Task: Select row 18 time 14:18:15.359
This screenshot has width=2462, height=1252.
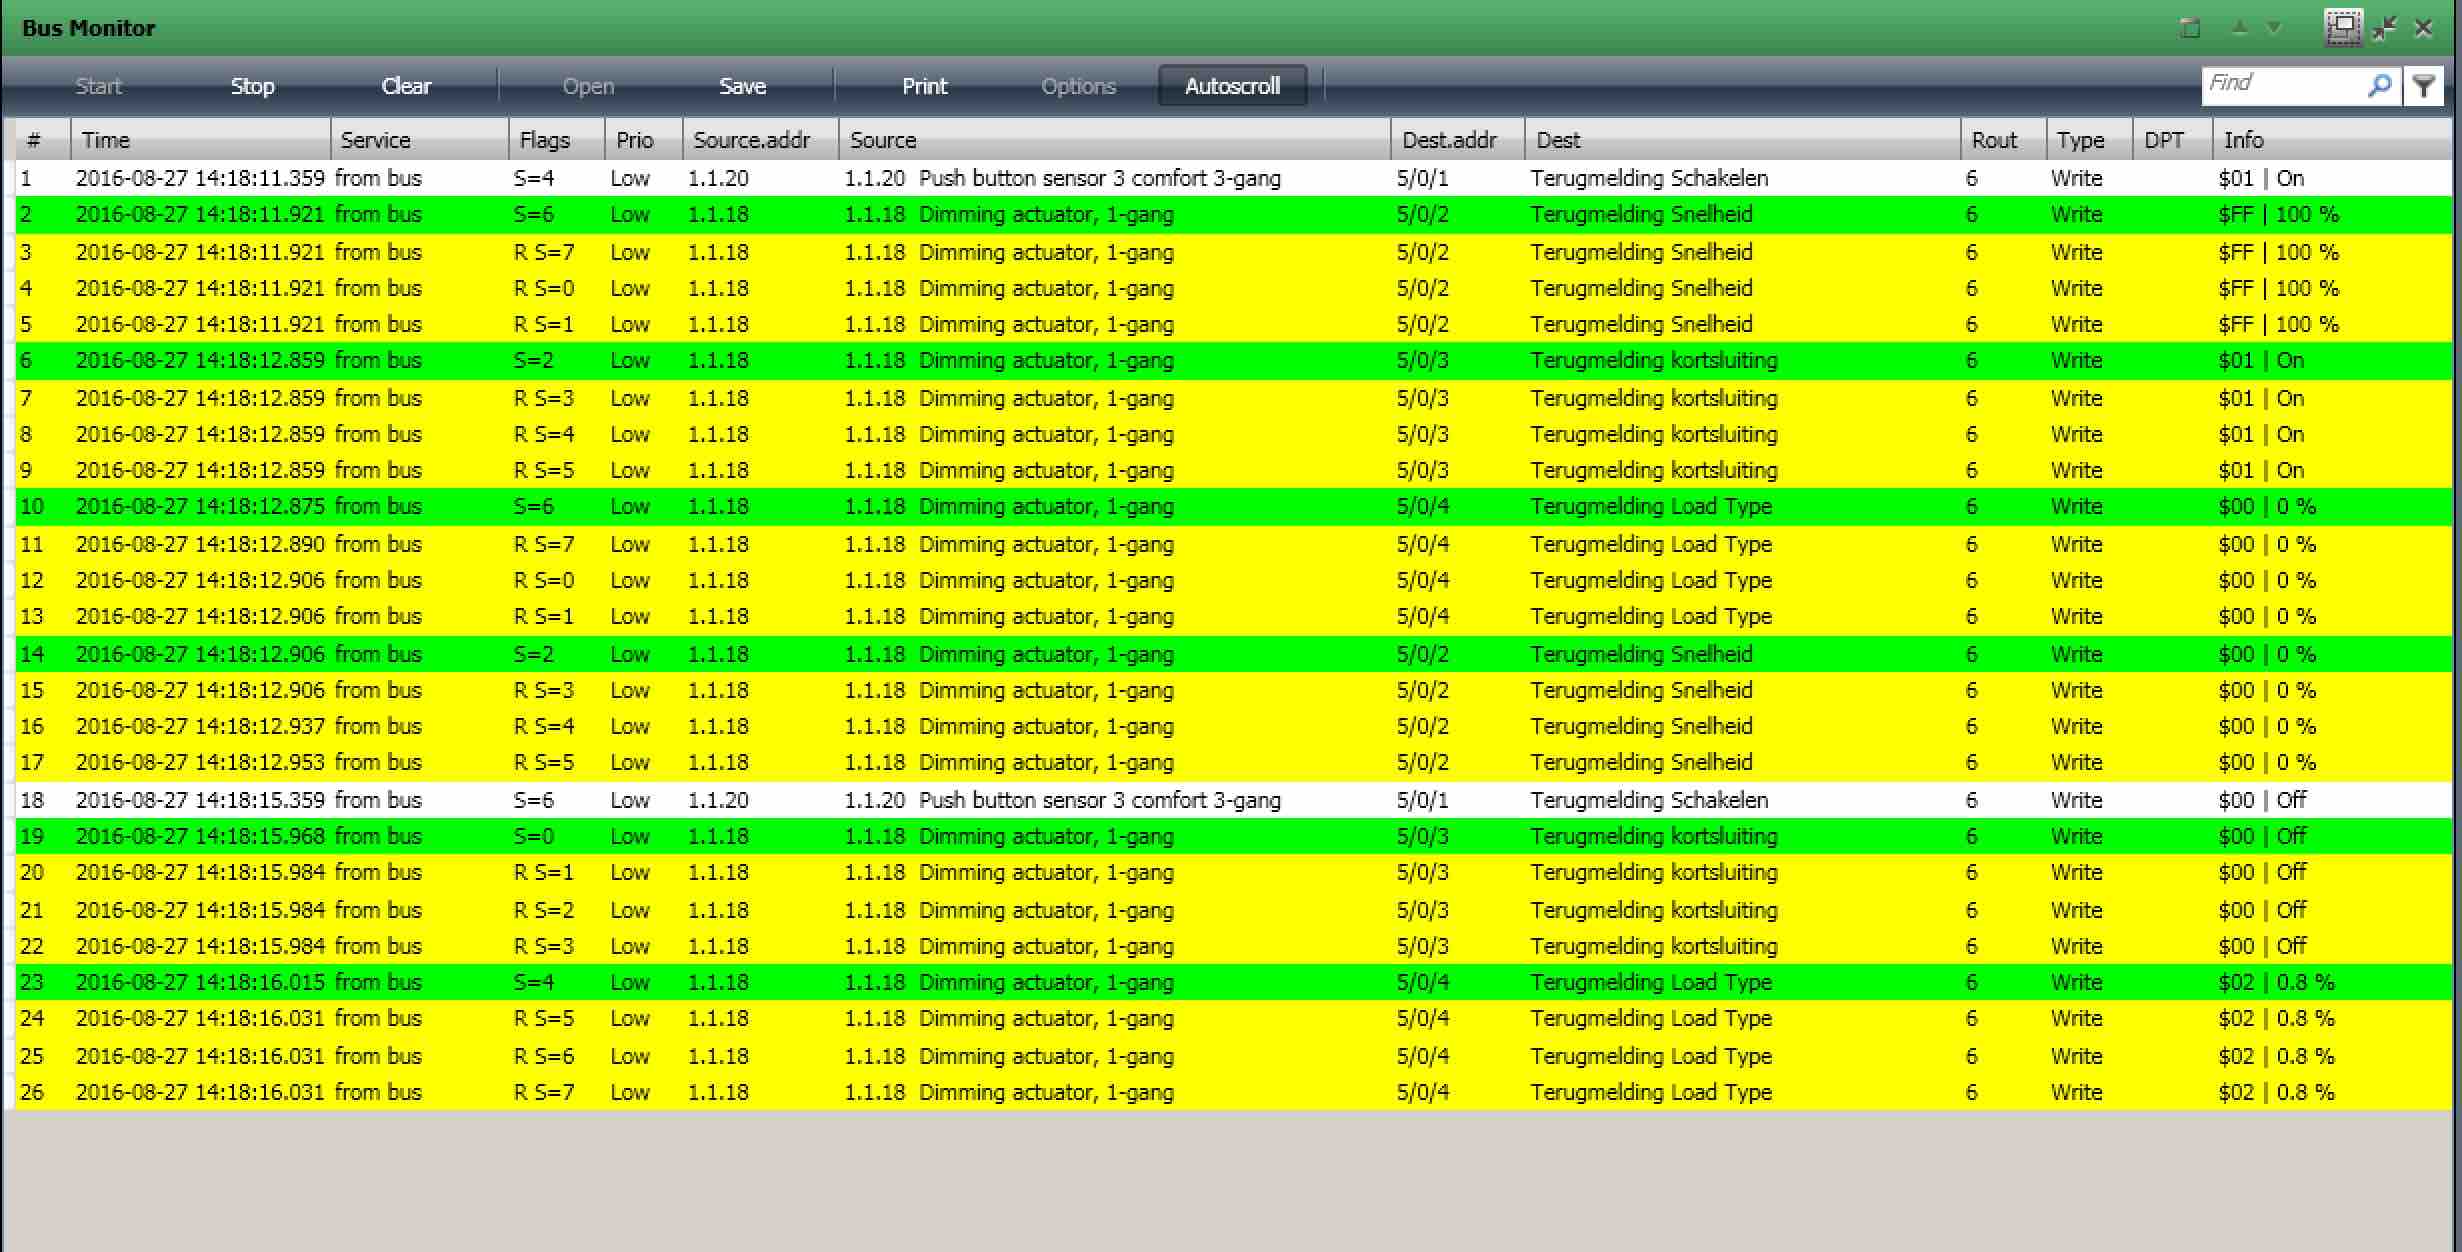Action: tap(200, 800)
